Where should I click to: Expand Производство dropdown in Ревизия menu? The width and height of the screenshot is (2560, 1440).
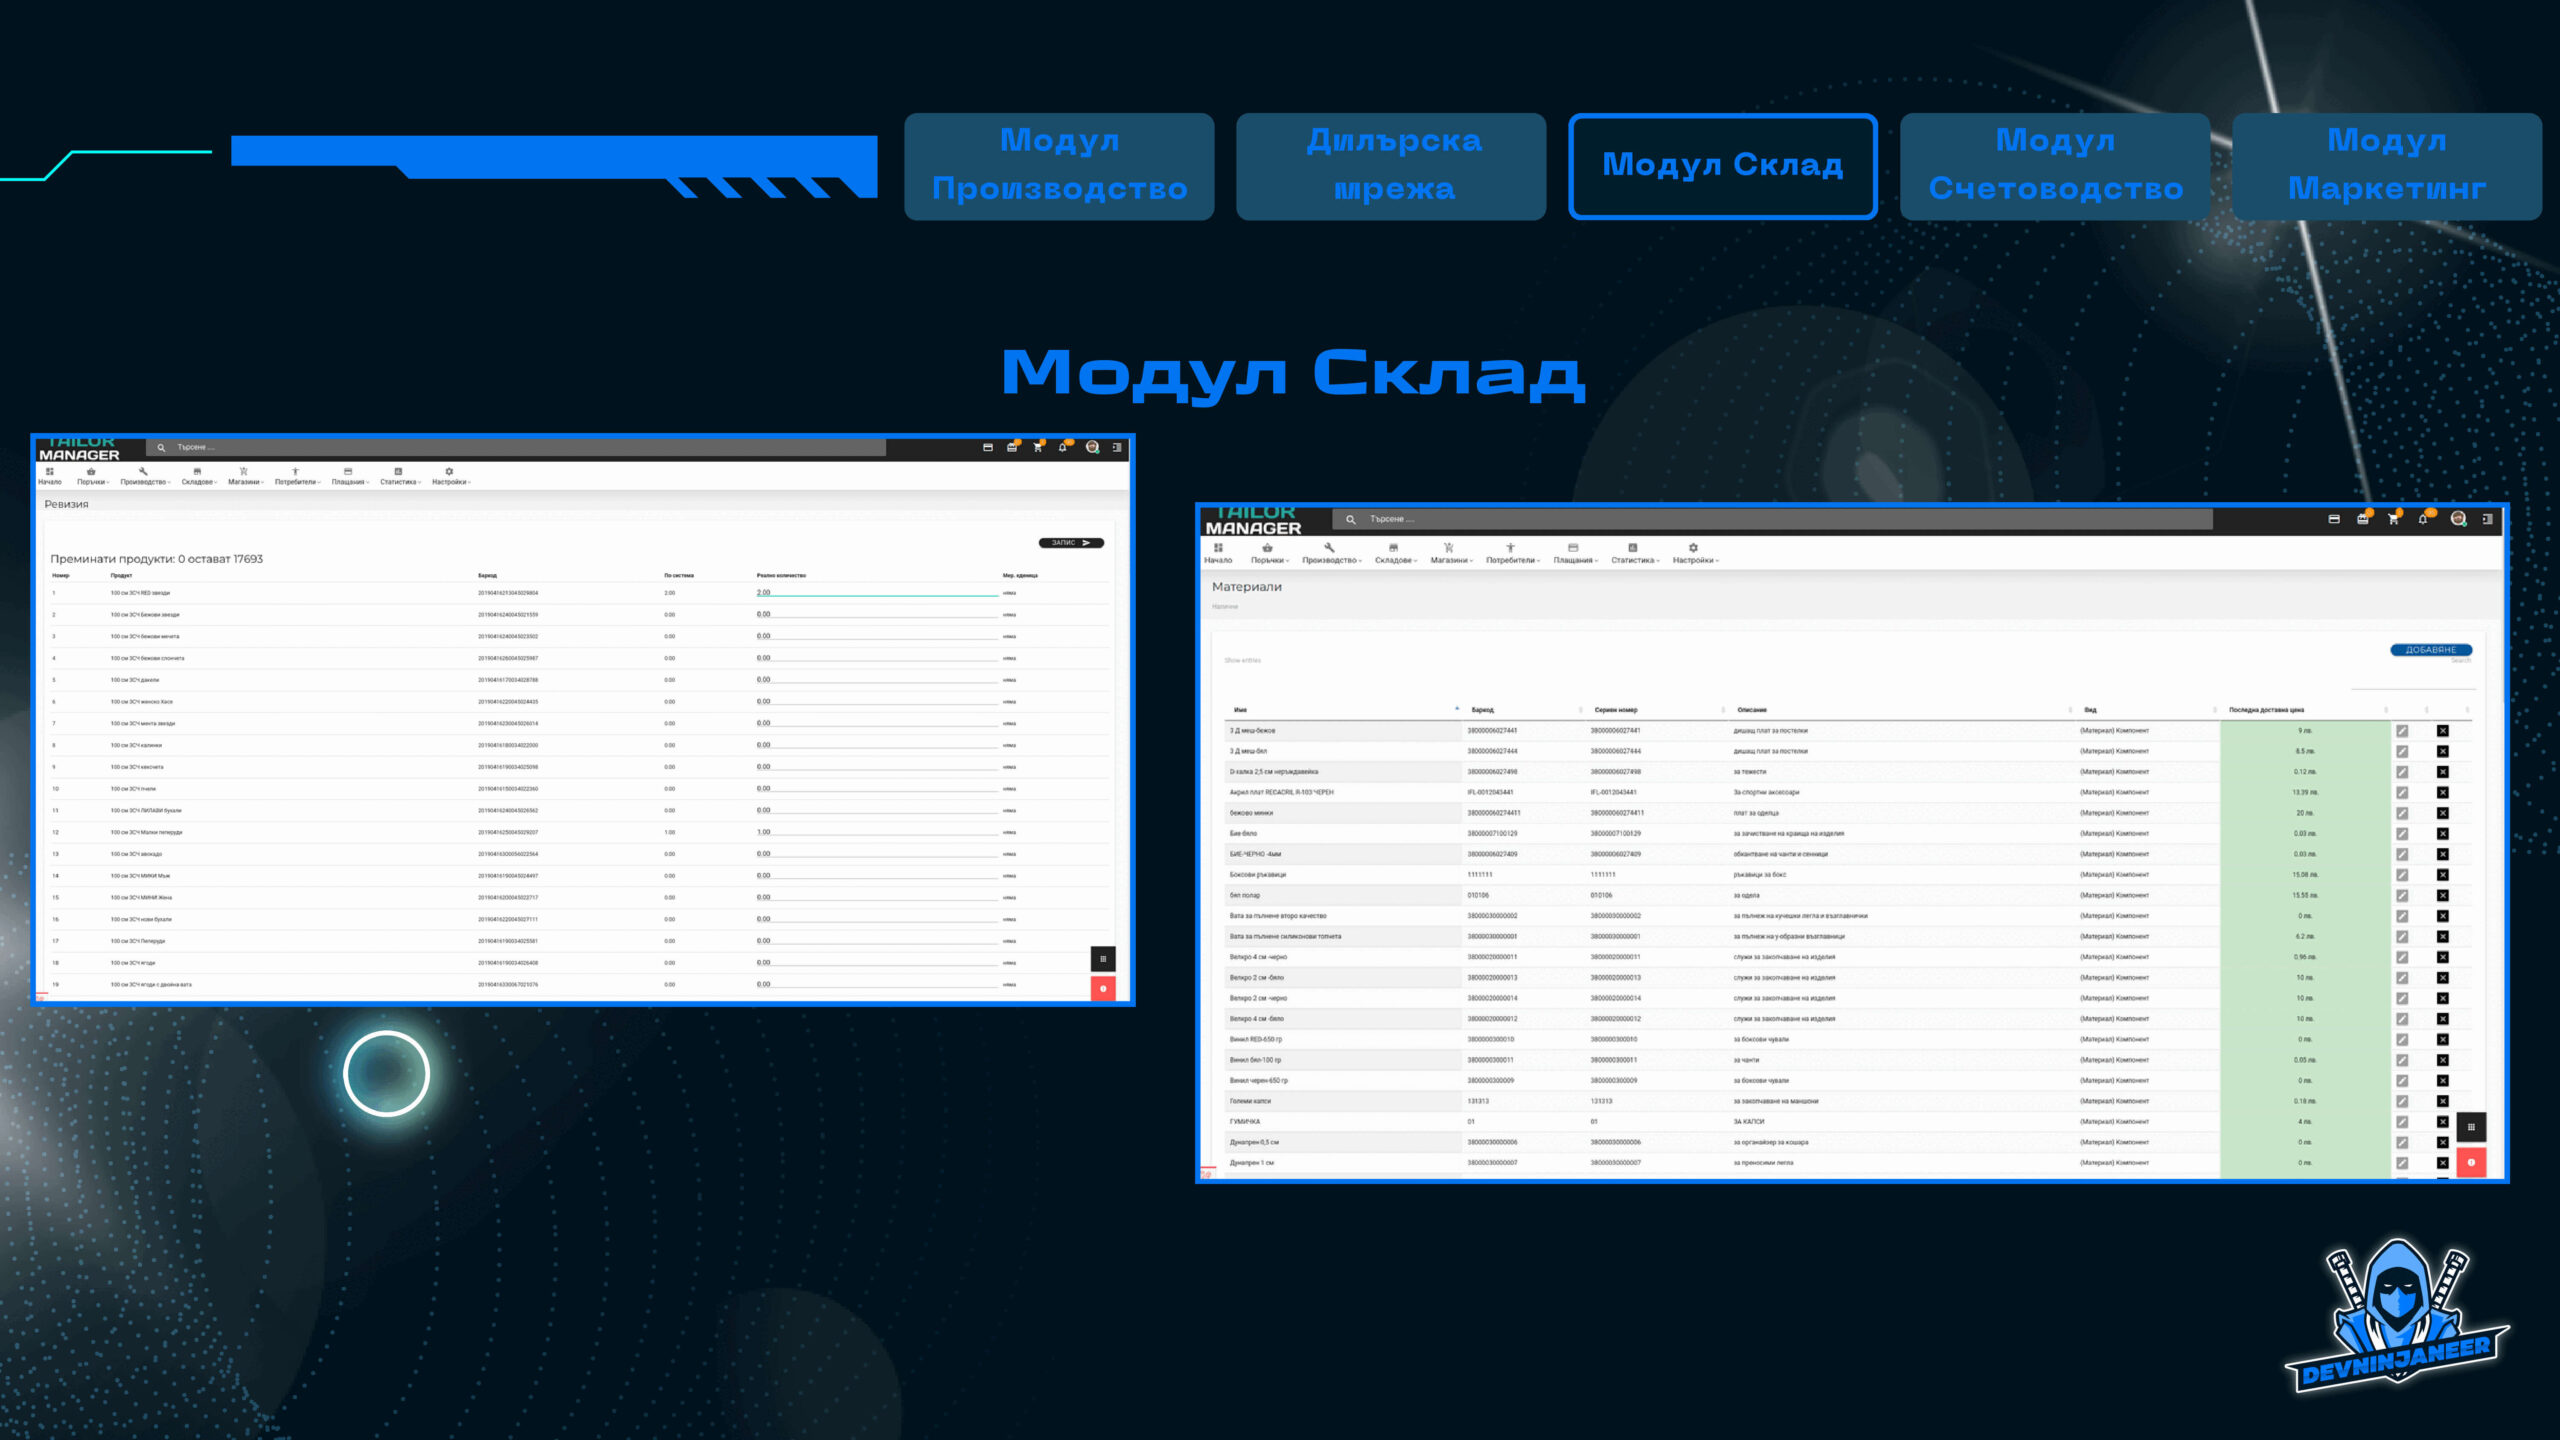144,476
